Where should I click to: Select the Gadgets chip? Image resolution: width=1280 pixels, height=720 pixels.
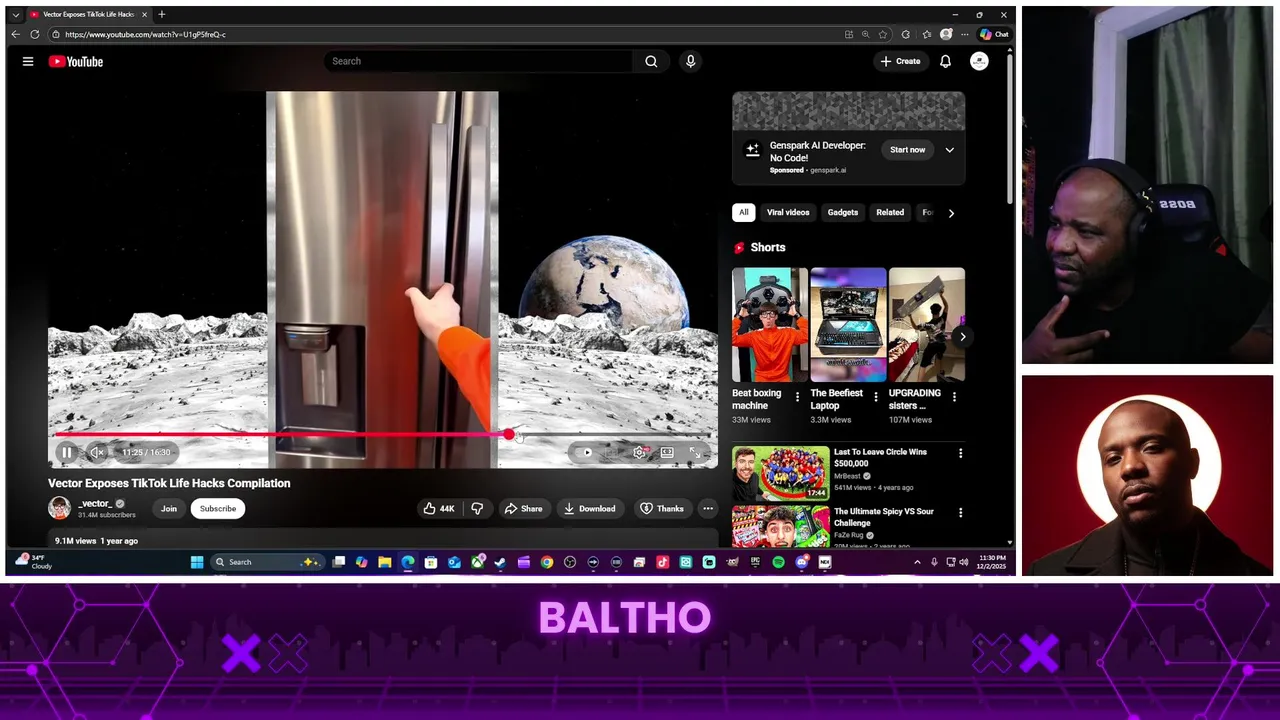(x=843, y=212)
